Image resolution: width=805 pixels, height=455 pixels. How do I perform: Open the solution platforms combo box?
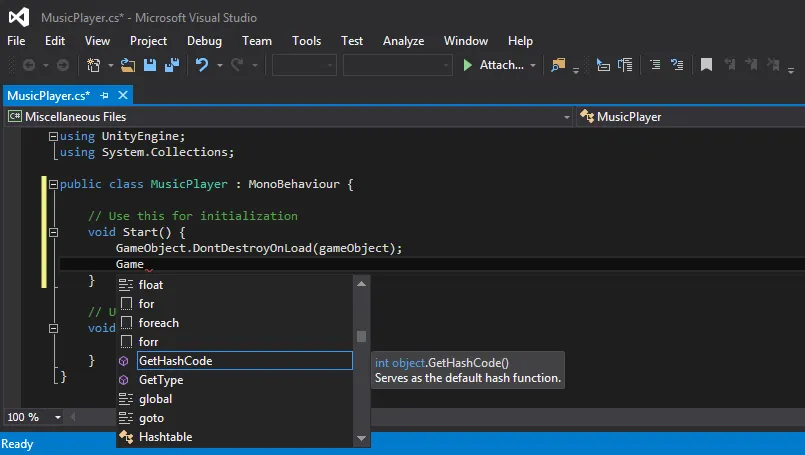(x=397, y=65)
